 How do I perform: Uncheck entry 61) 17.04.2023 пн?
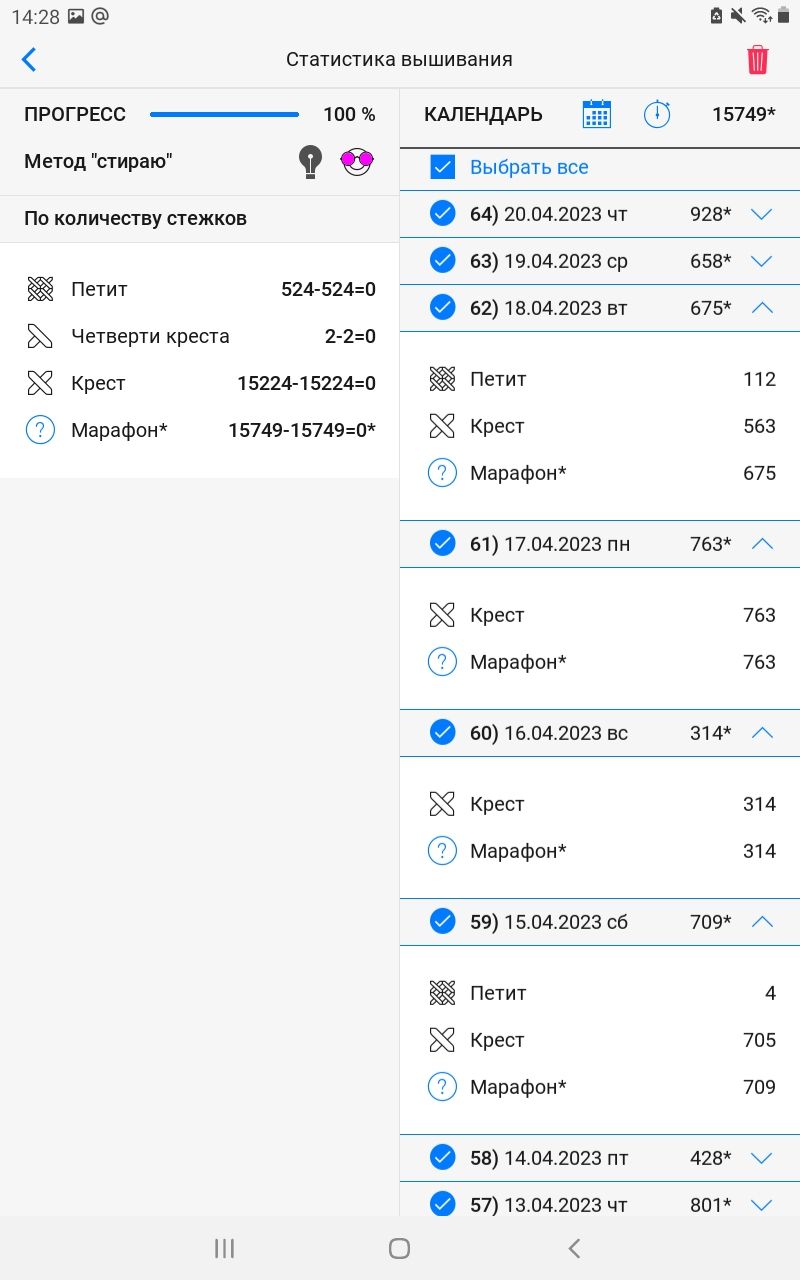pyautogui.click(x=442, y=543)
